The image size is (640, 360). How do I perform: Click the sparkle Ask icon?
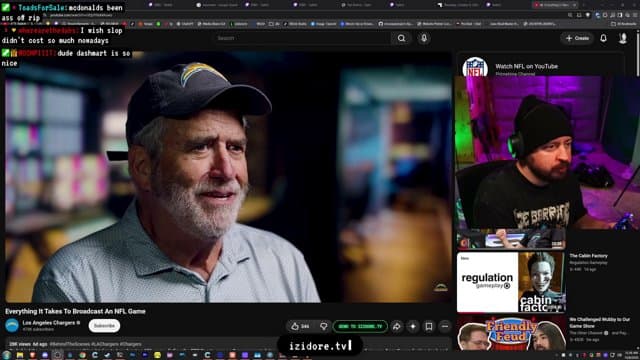point(413,327)
